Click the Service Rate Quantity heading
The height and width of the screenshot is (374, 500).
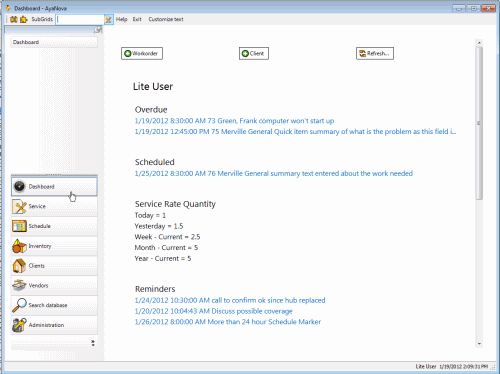[175, 204]
